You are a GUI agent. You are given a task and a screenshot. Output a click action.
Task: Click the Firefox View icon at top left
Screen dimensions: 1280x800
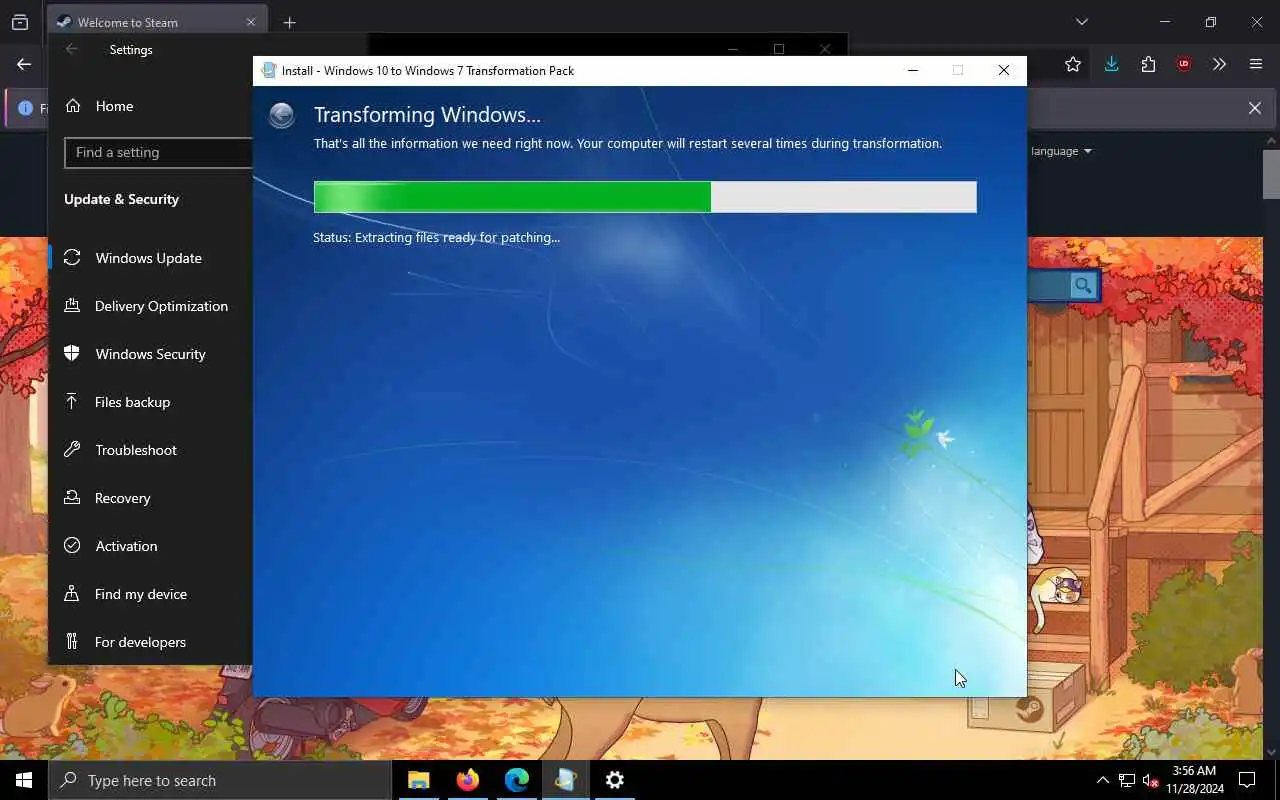(x=20, y=22)
